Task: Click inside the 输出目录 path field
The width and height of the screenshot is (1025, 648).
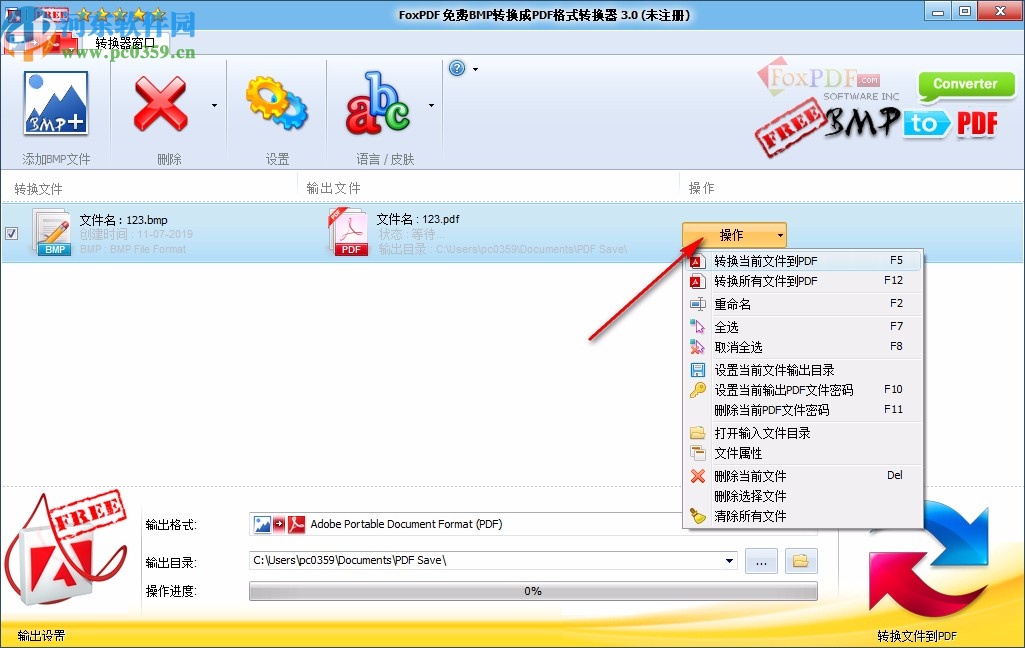Action: point(450,561)
